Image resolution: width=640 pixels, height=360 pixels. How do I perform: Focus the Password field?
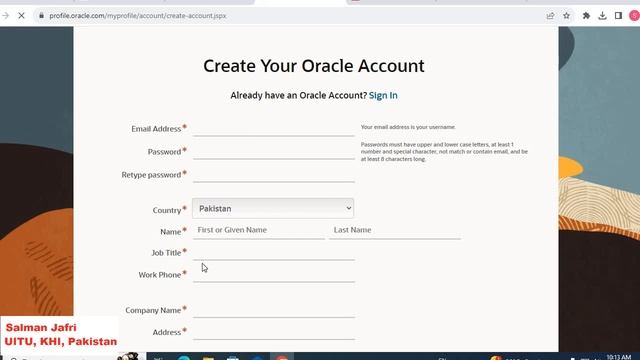[x=273, y=151]
